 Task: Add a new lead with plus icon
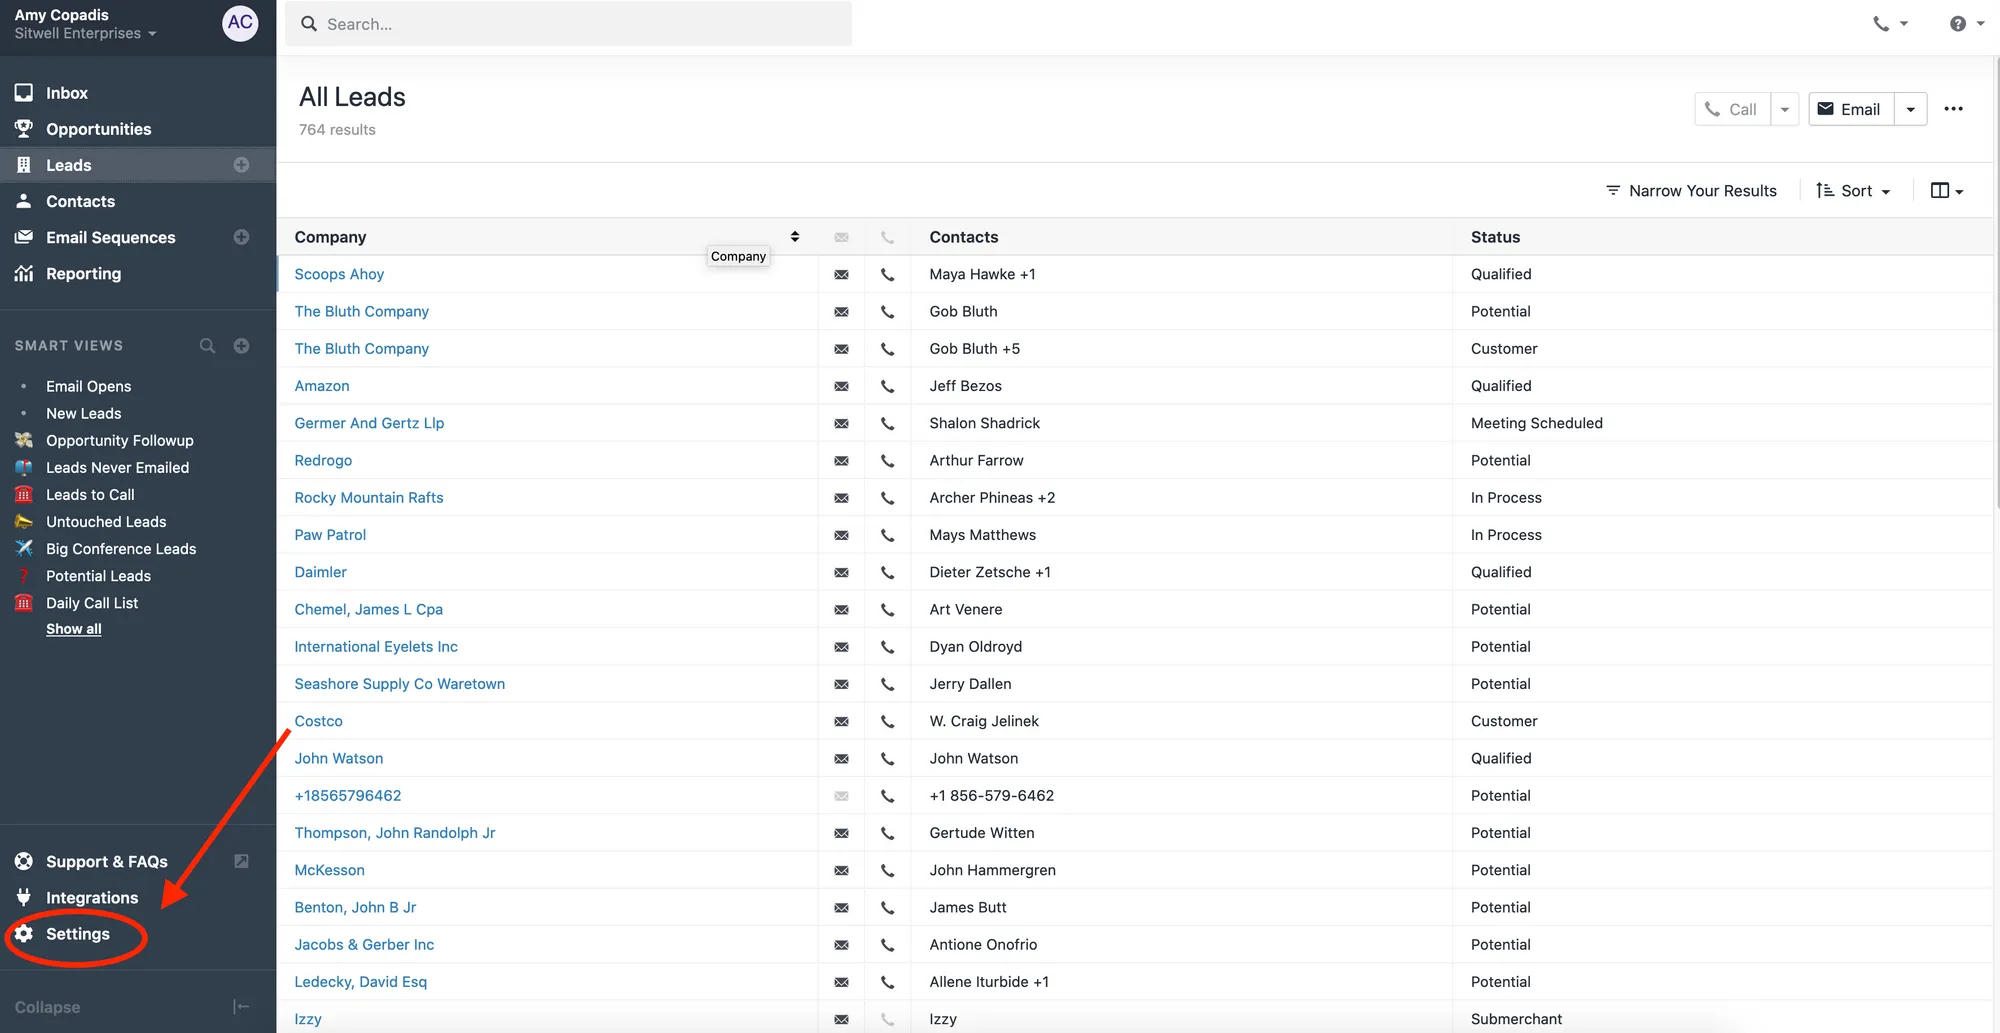[241, 165]
